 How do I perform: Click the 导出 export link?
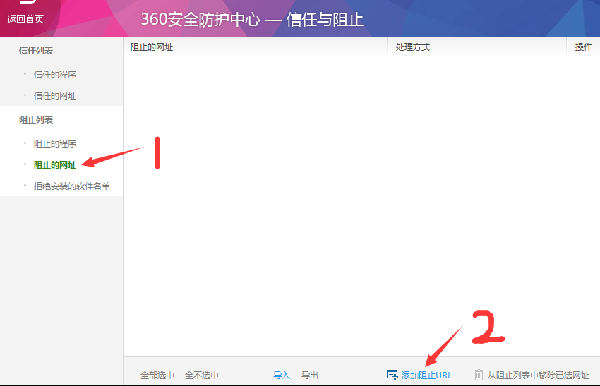point(309,375)
